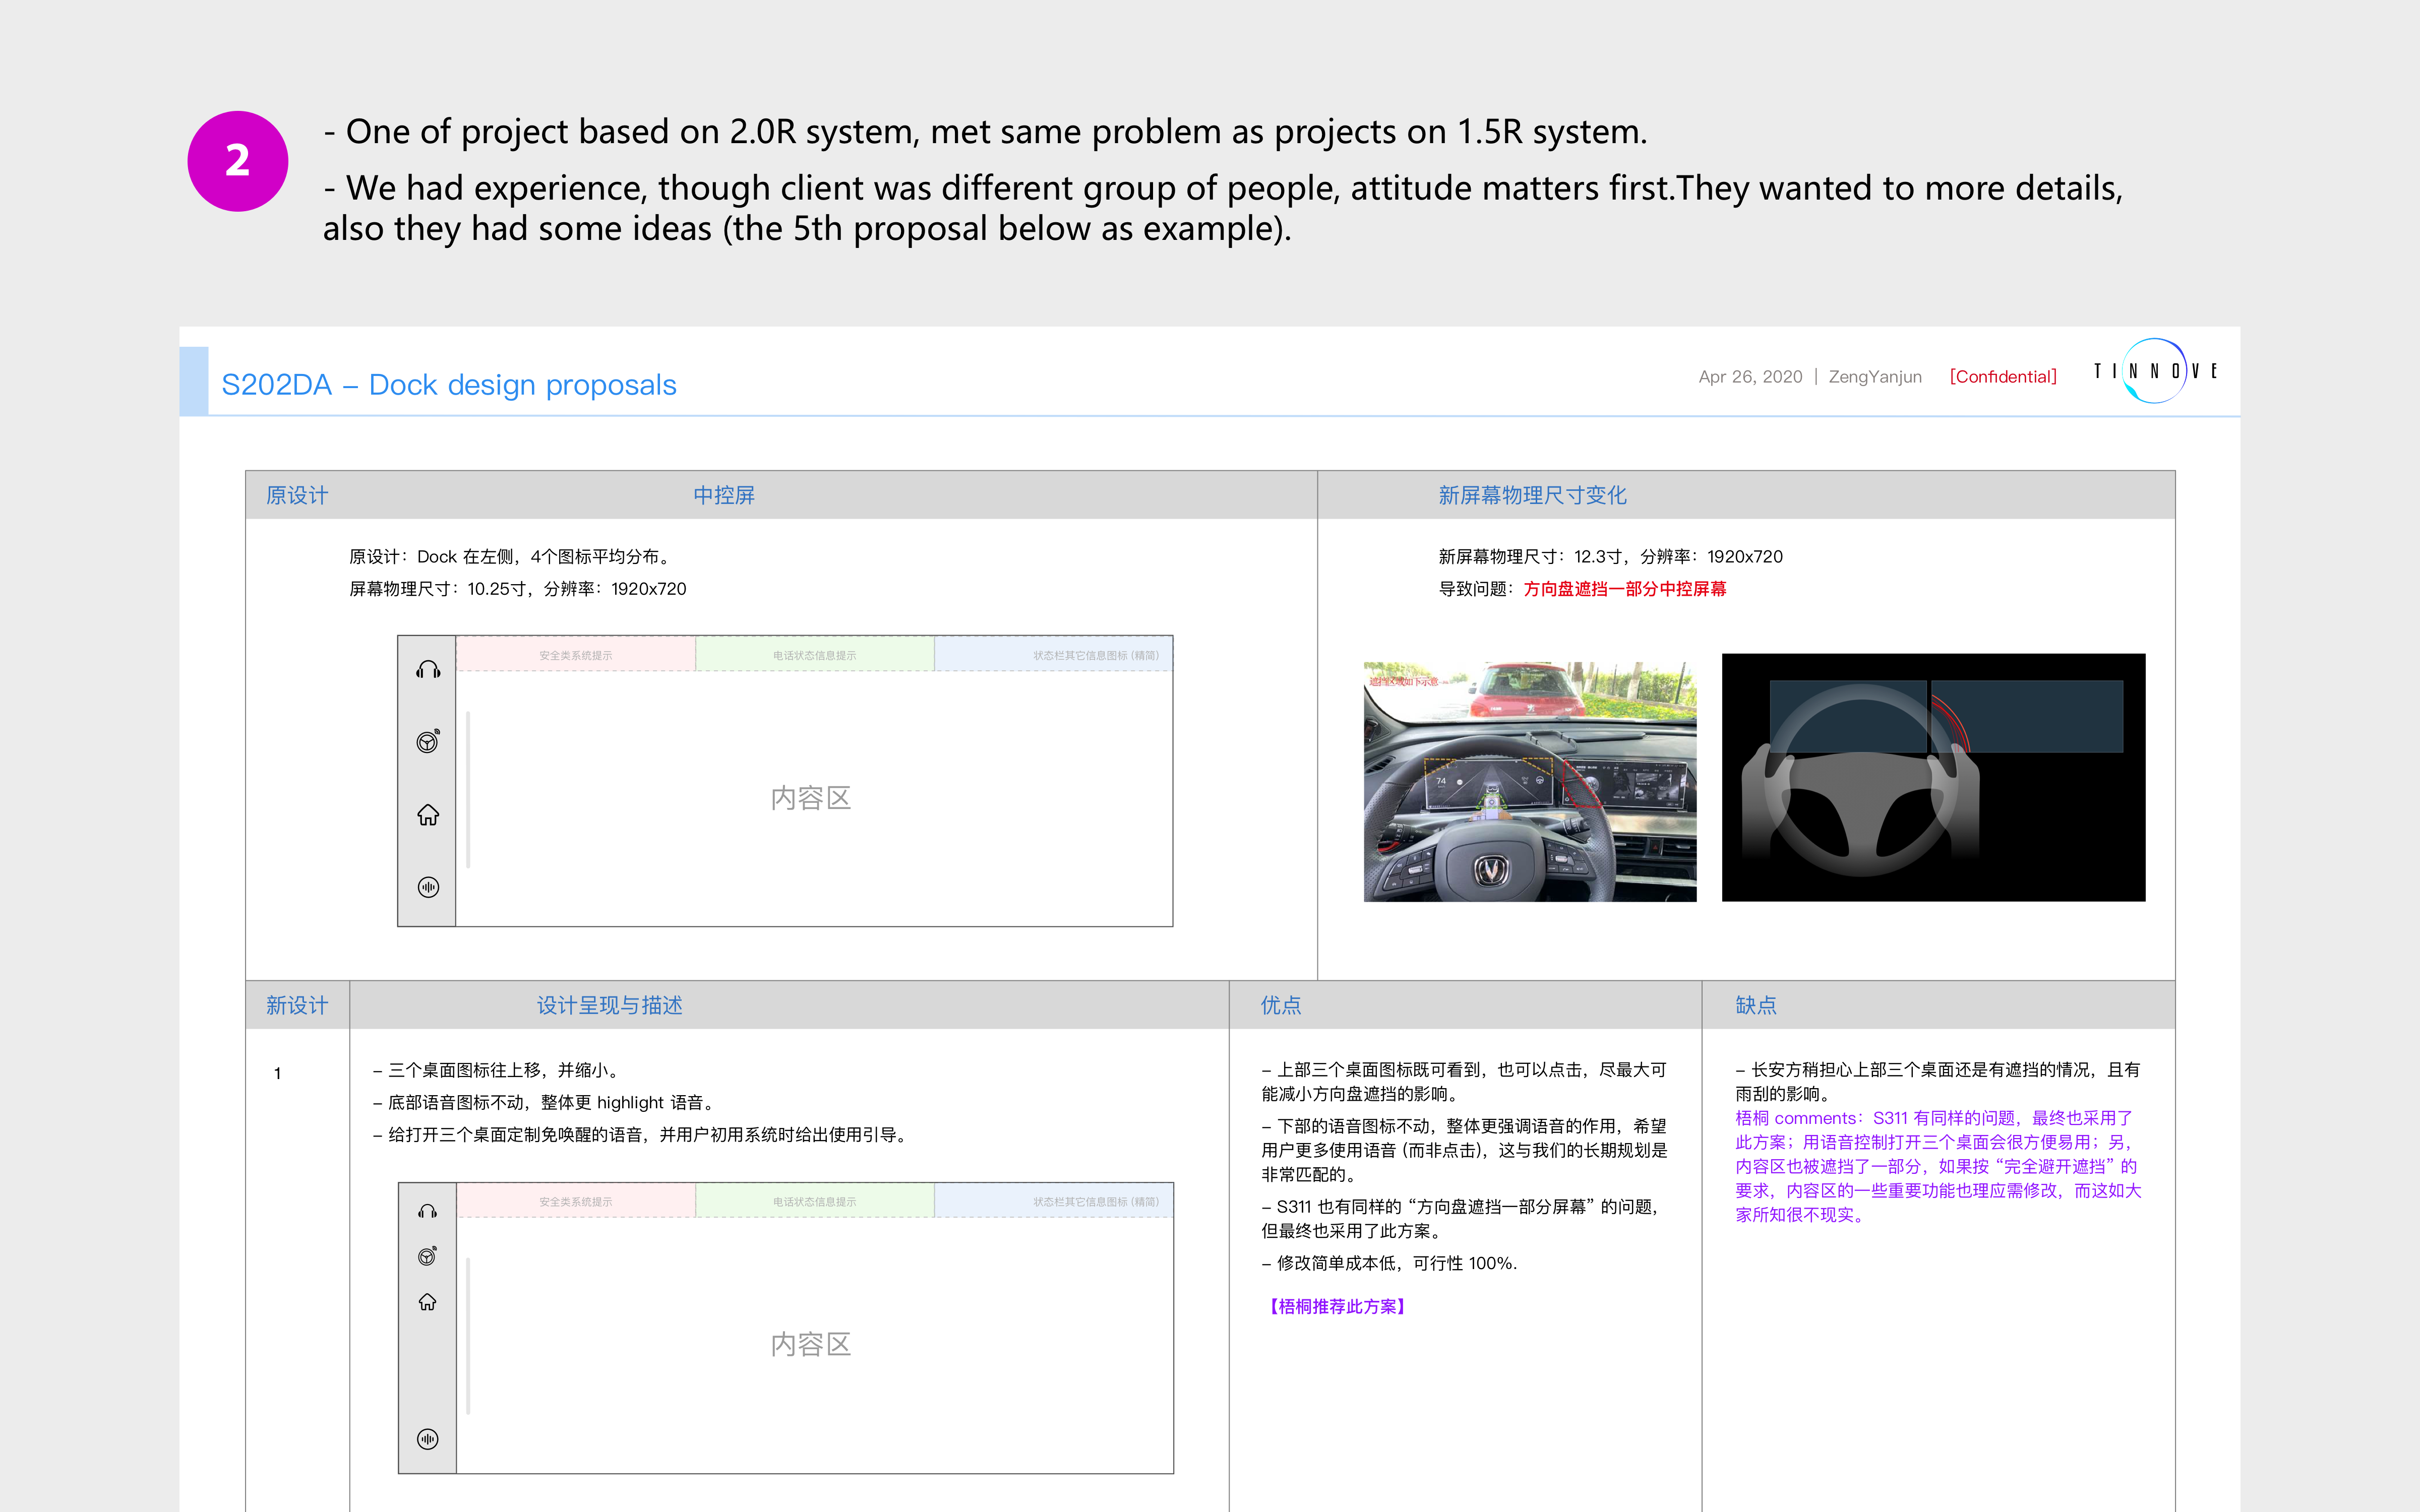Click the small headphones icon in new design 1

tap(428, 1211)
